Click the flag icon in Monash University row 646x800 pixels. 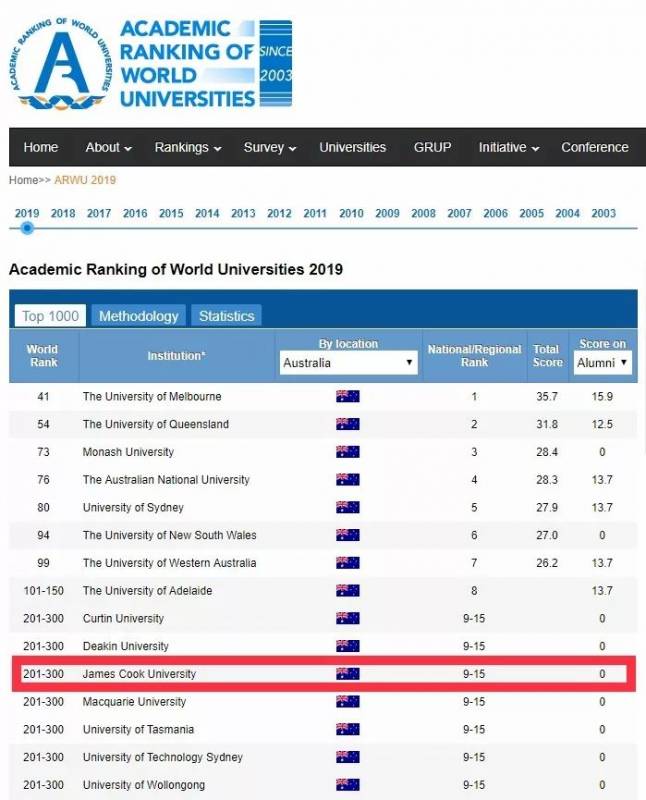coord(348,452)
